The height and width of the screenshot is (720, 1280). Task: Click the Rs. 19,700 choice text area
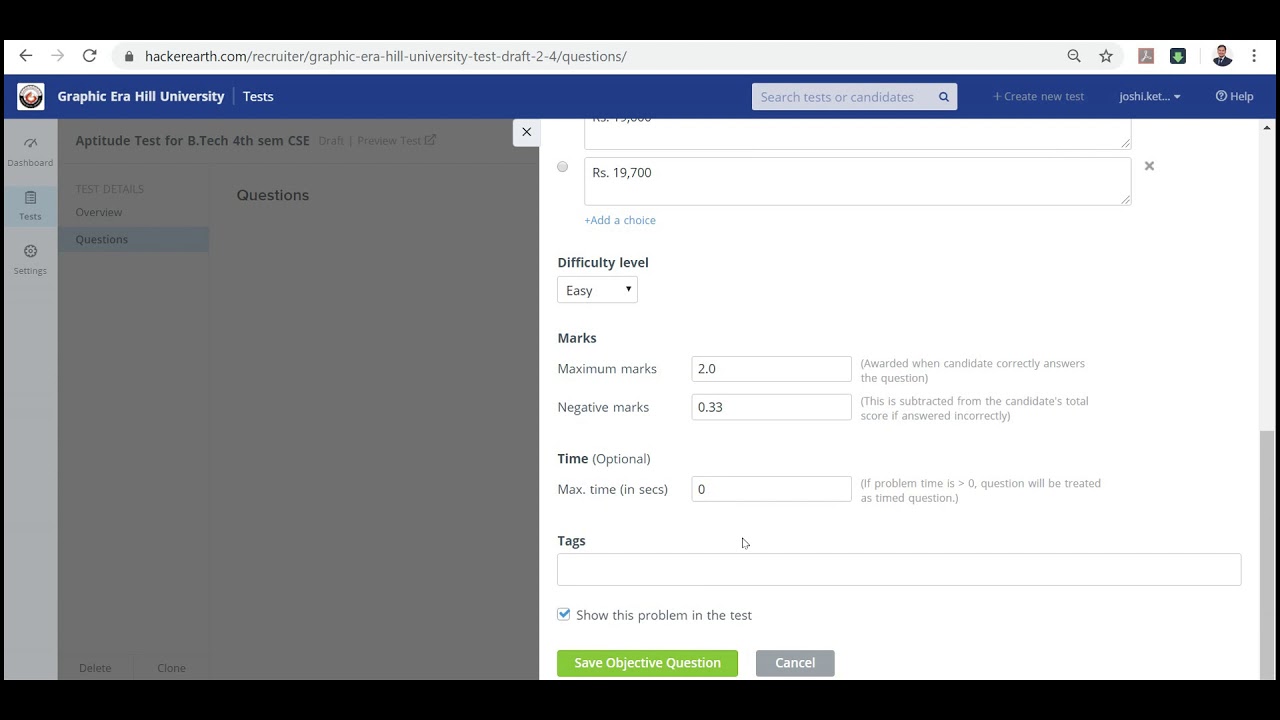pyautogui.click(x=857, y=181)
